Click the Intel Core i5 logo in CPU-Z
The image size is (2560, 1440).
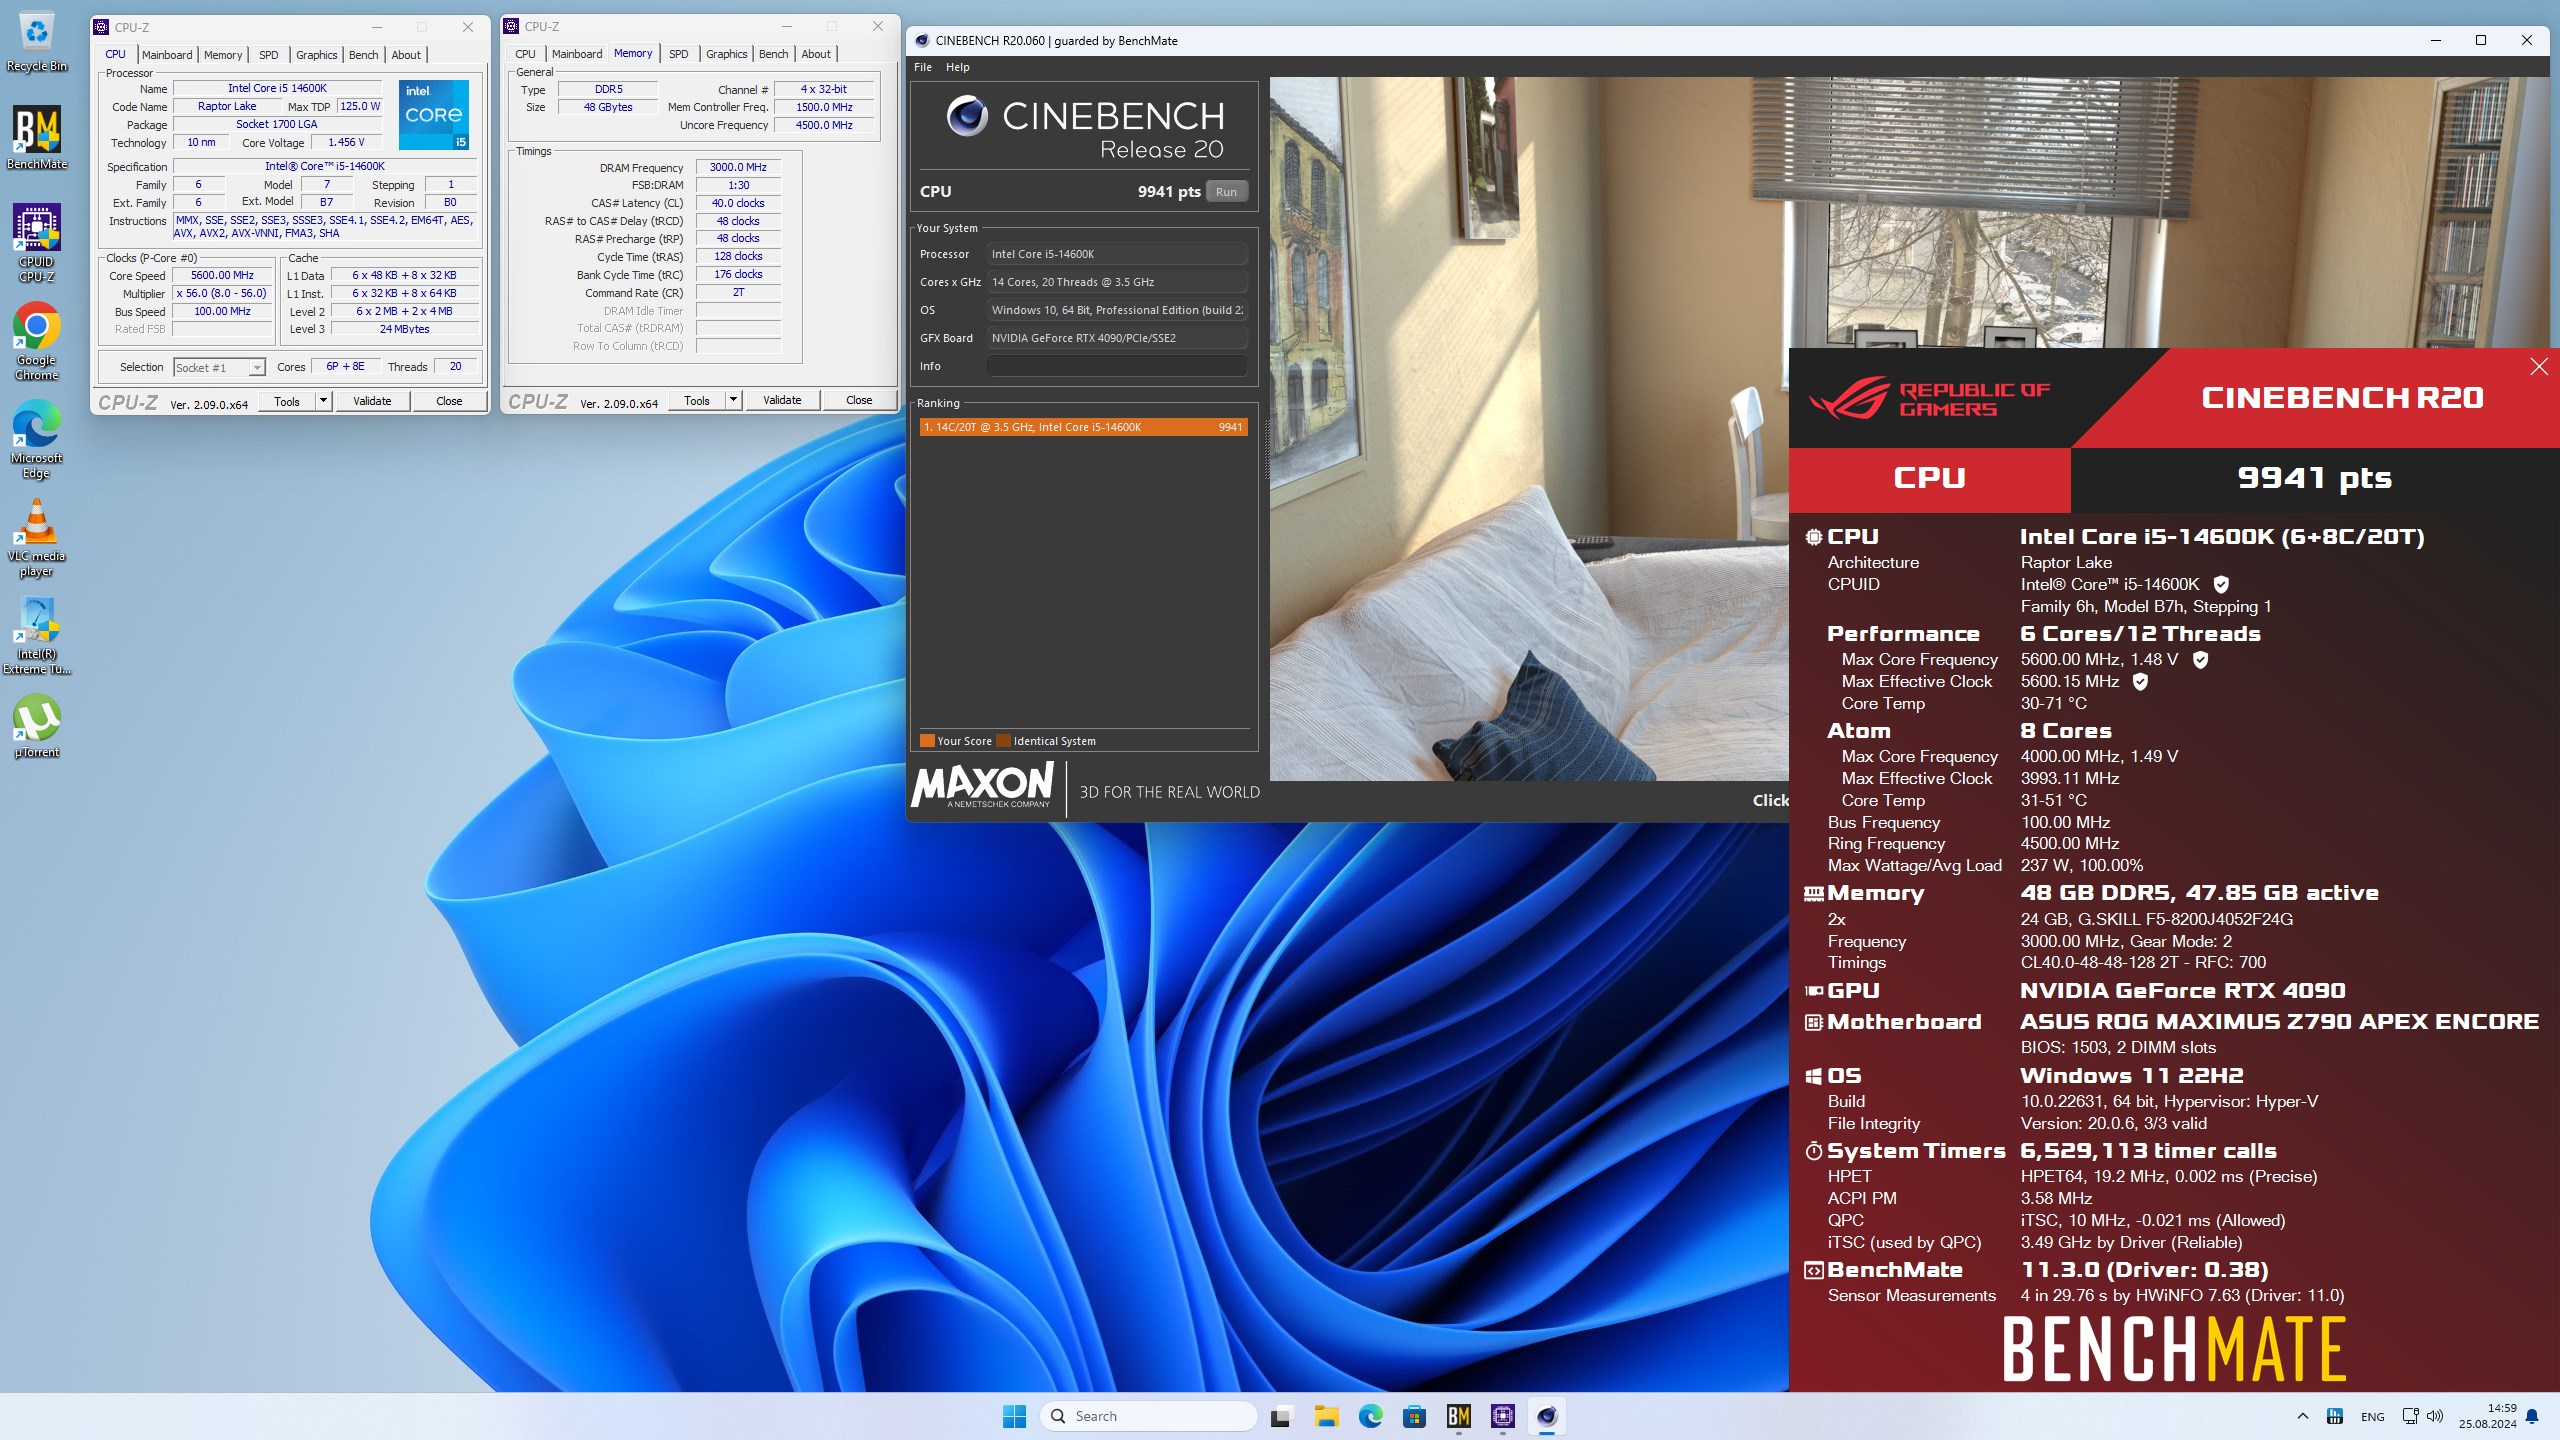pyautogui.click(x=434, y=115)
